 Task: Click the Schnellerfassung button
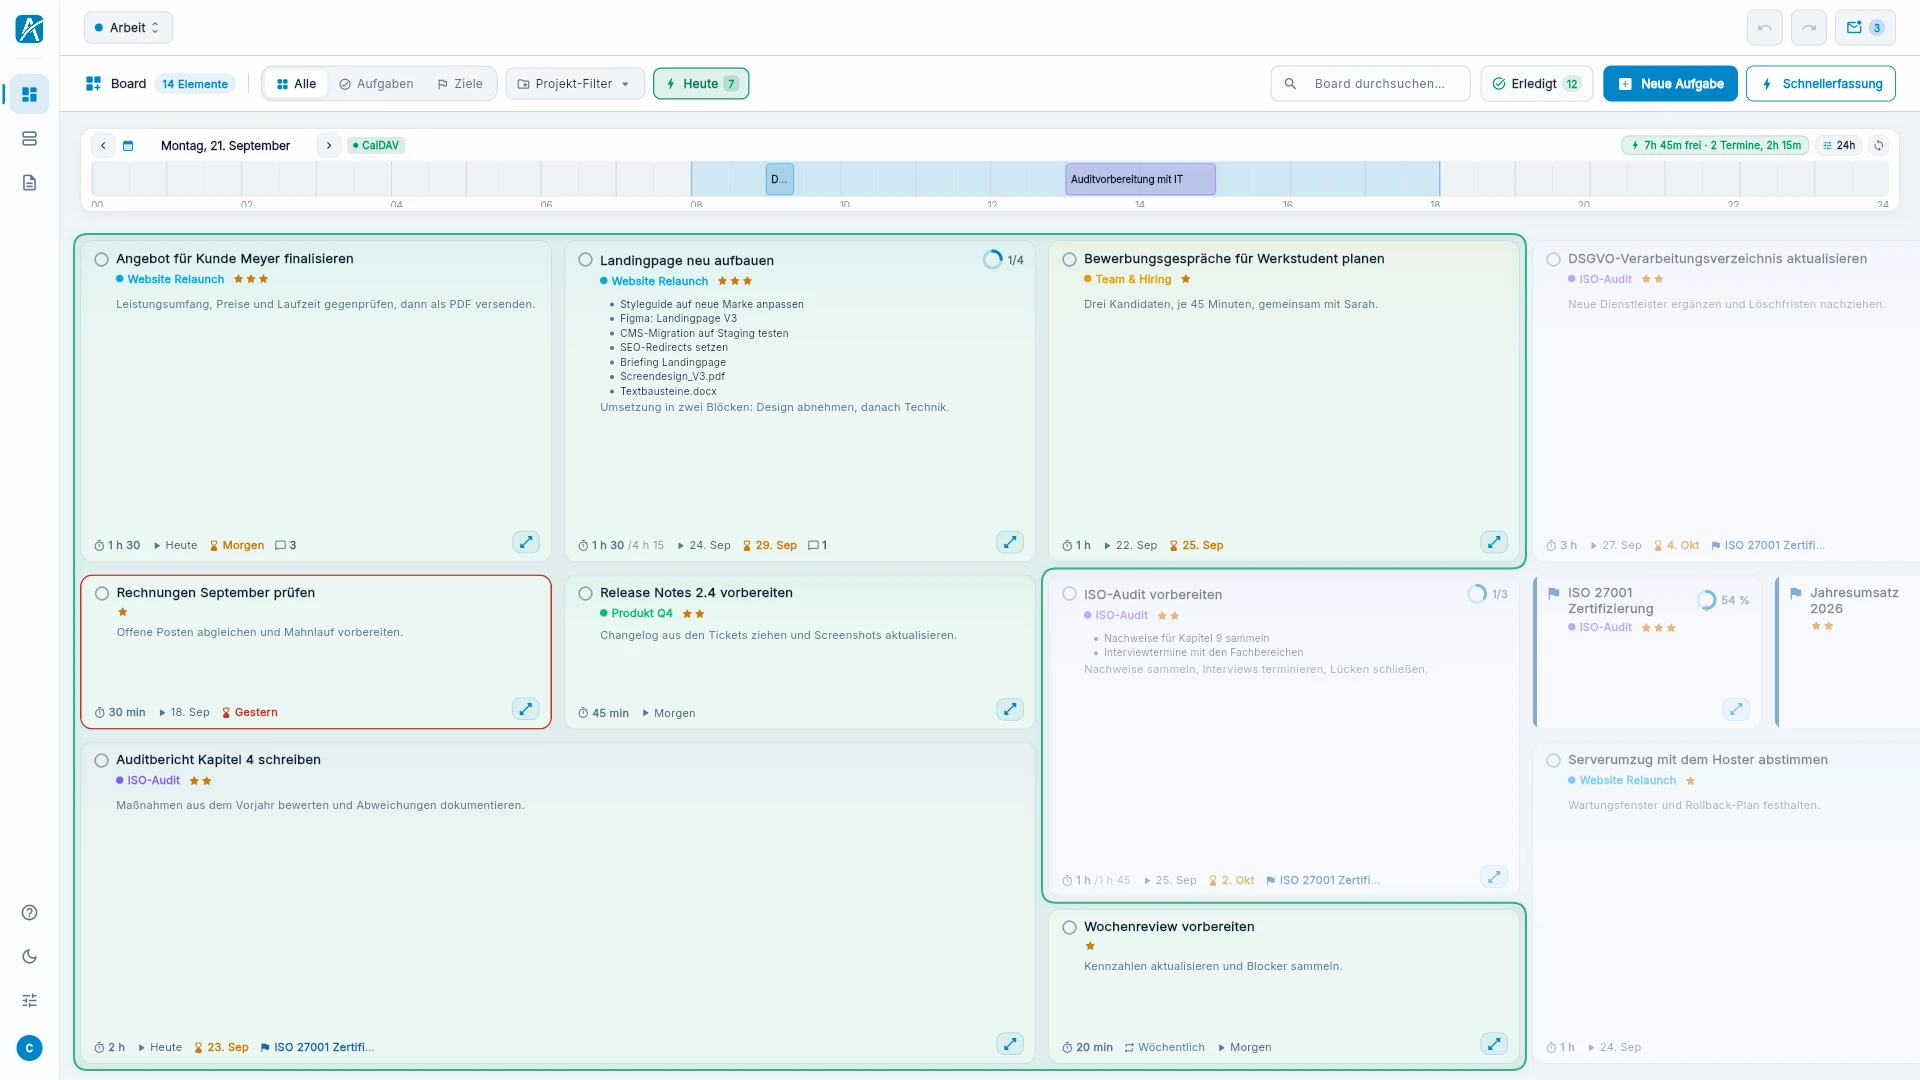click(x=1820, y=84)
